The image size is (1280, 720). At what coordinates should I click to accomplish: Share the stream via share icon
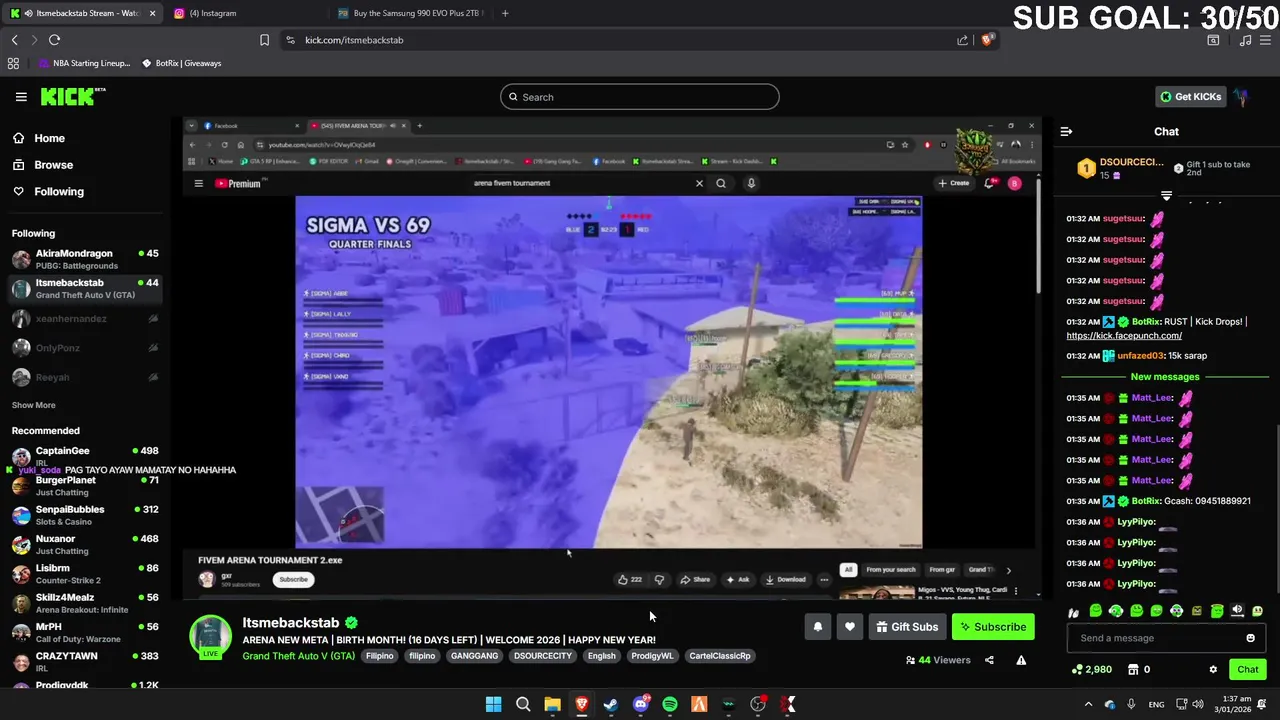[x=989, y=660]
